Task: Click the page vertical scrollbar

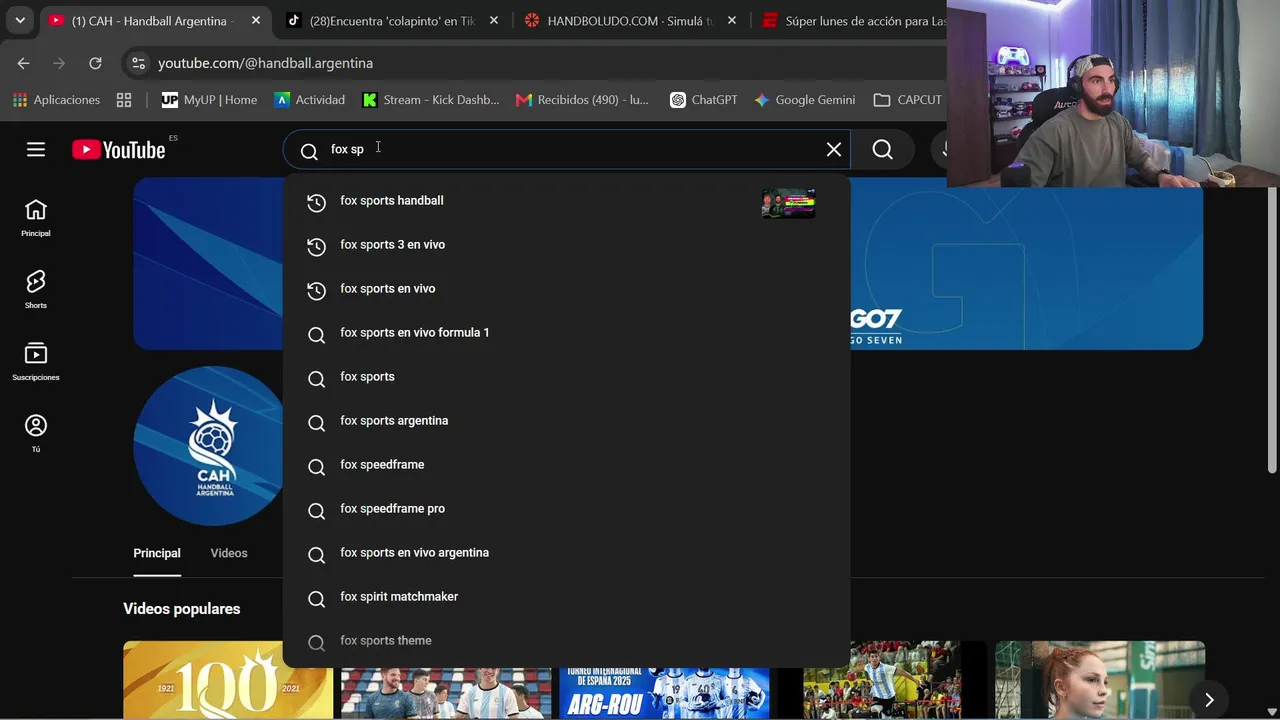Action: click(x=1272, y=330)
